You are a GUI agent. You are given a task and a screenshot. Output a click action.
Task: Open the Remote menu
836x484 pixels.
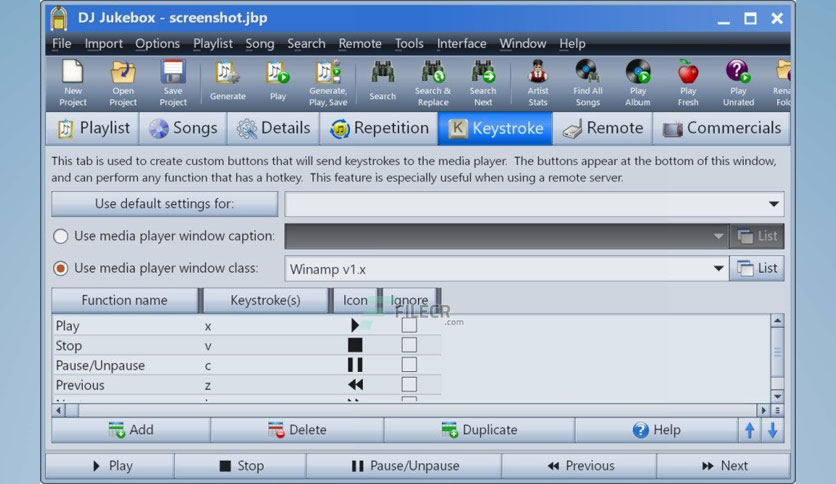tap(360, 44)
